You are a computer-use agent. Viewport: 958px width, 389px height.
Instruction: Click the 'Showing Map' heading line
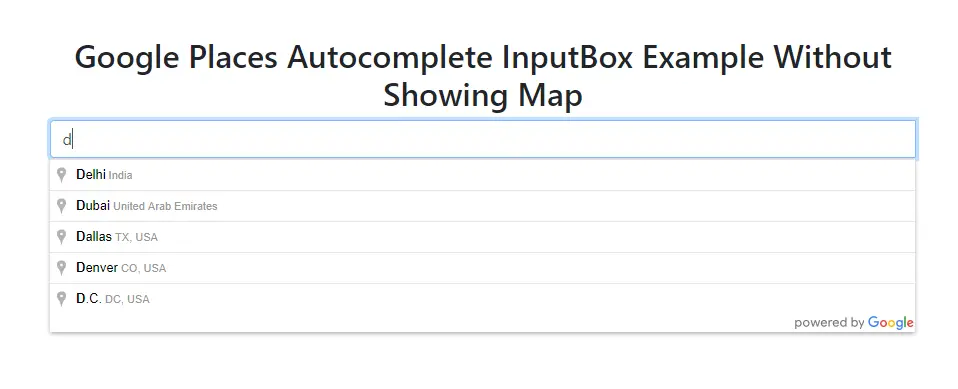coord(483,95)
